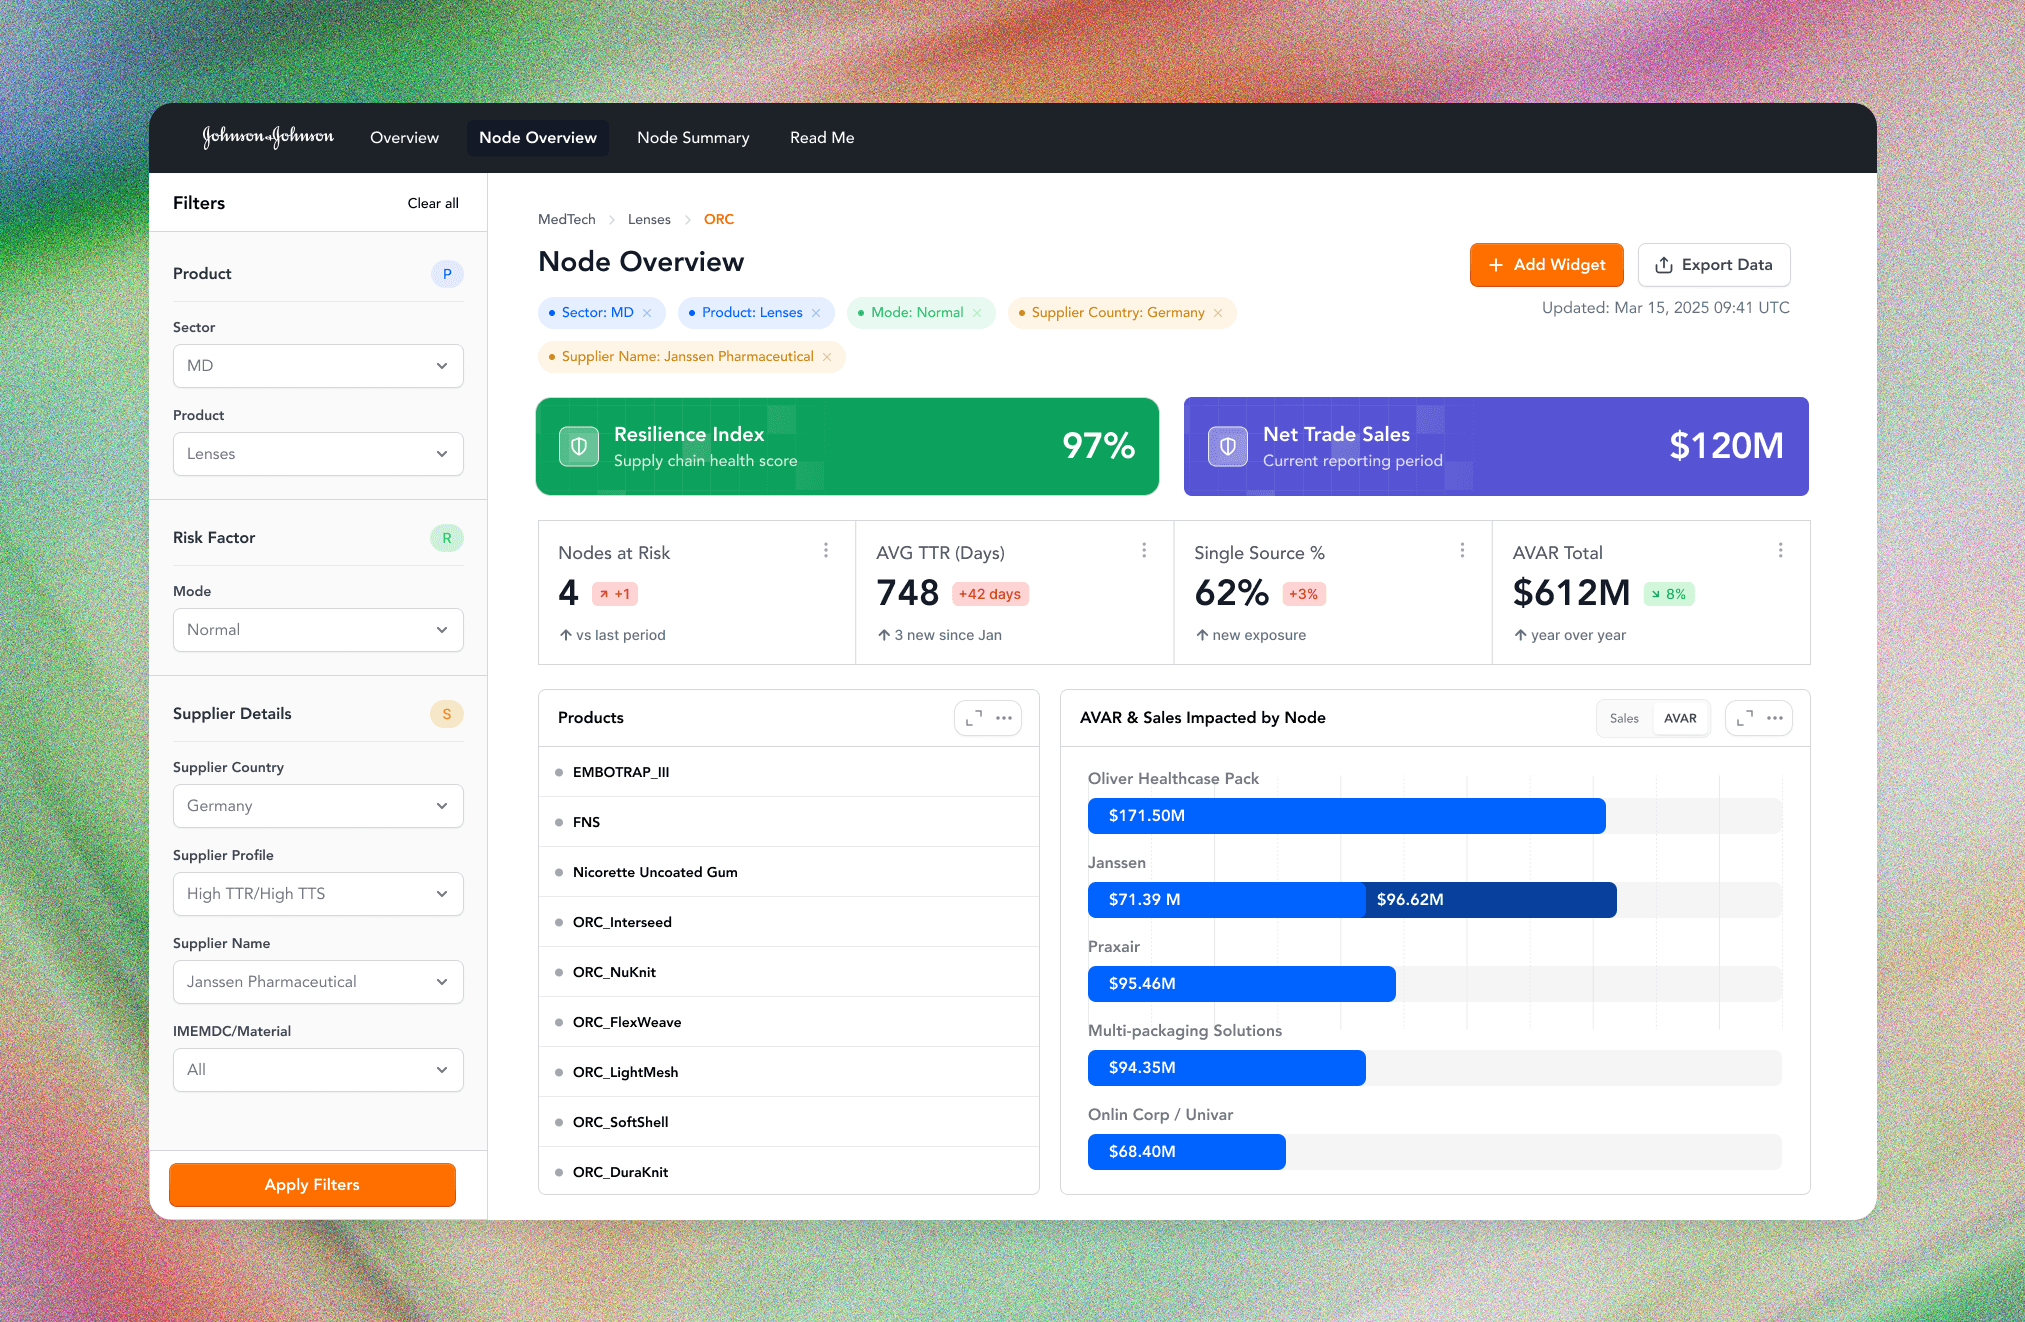Screen dimensions: 2025x1322
Task: Remove the Supplier Country: Germany chip
Action: (x=1218, y=313)
